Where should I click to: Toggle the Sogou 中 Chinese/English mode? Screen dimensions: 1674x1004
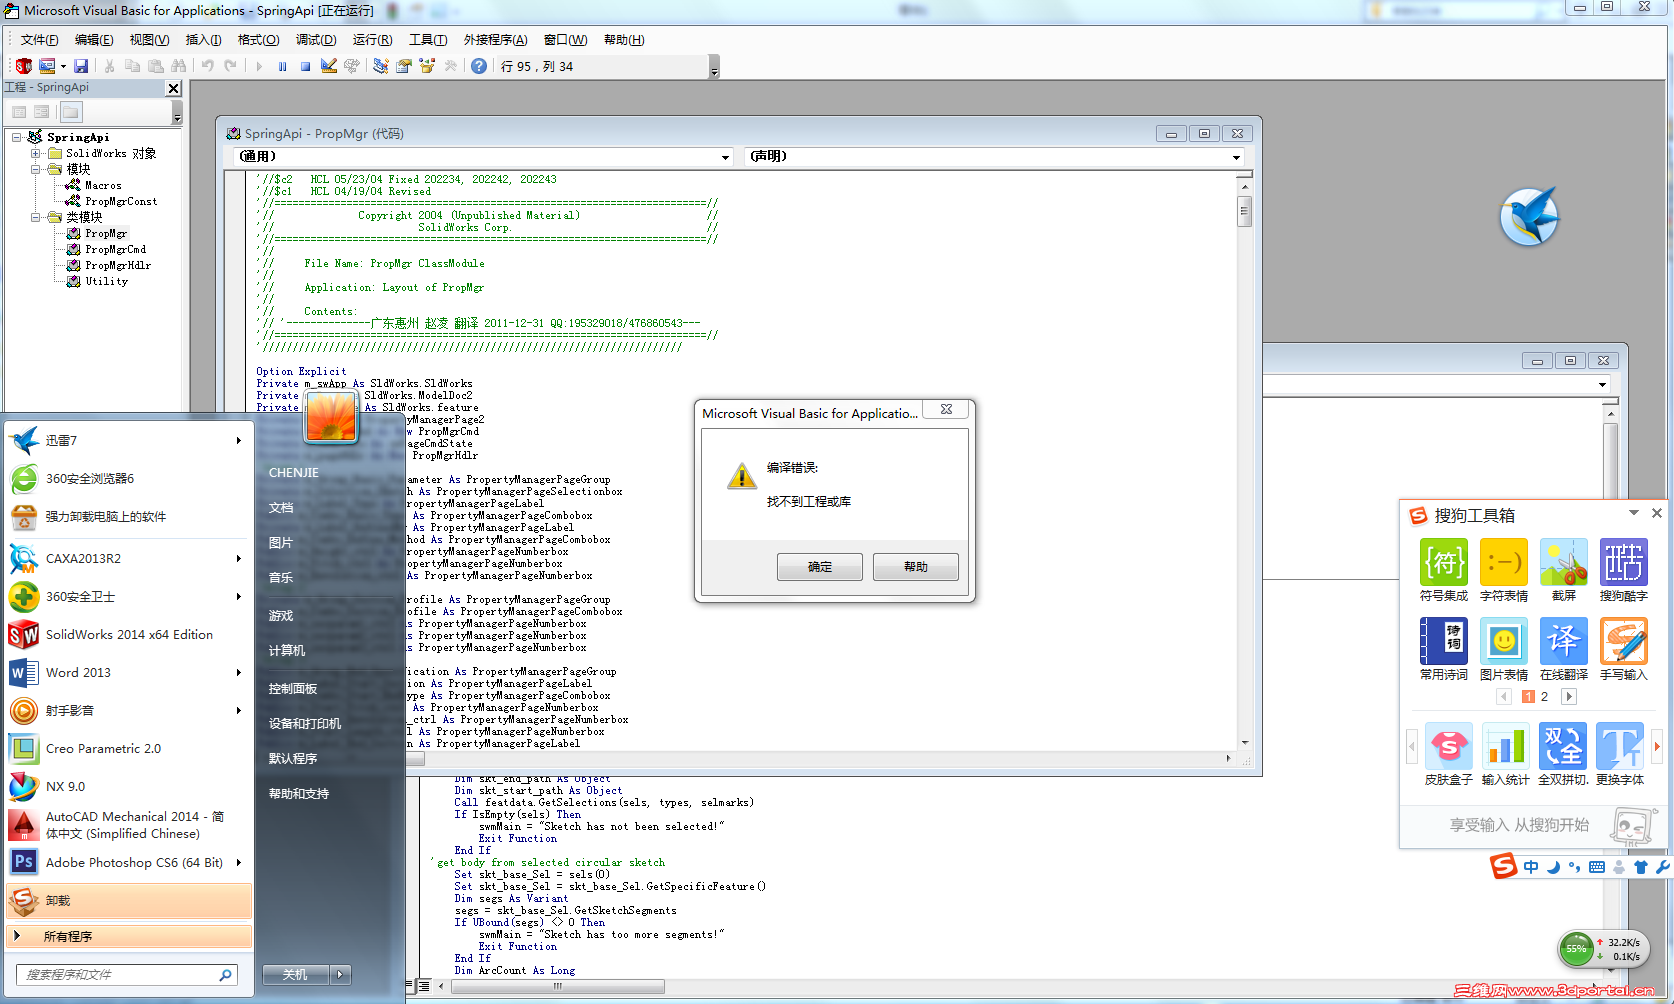coord(1531,867)
